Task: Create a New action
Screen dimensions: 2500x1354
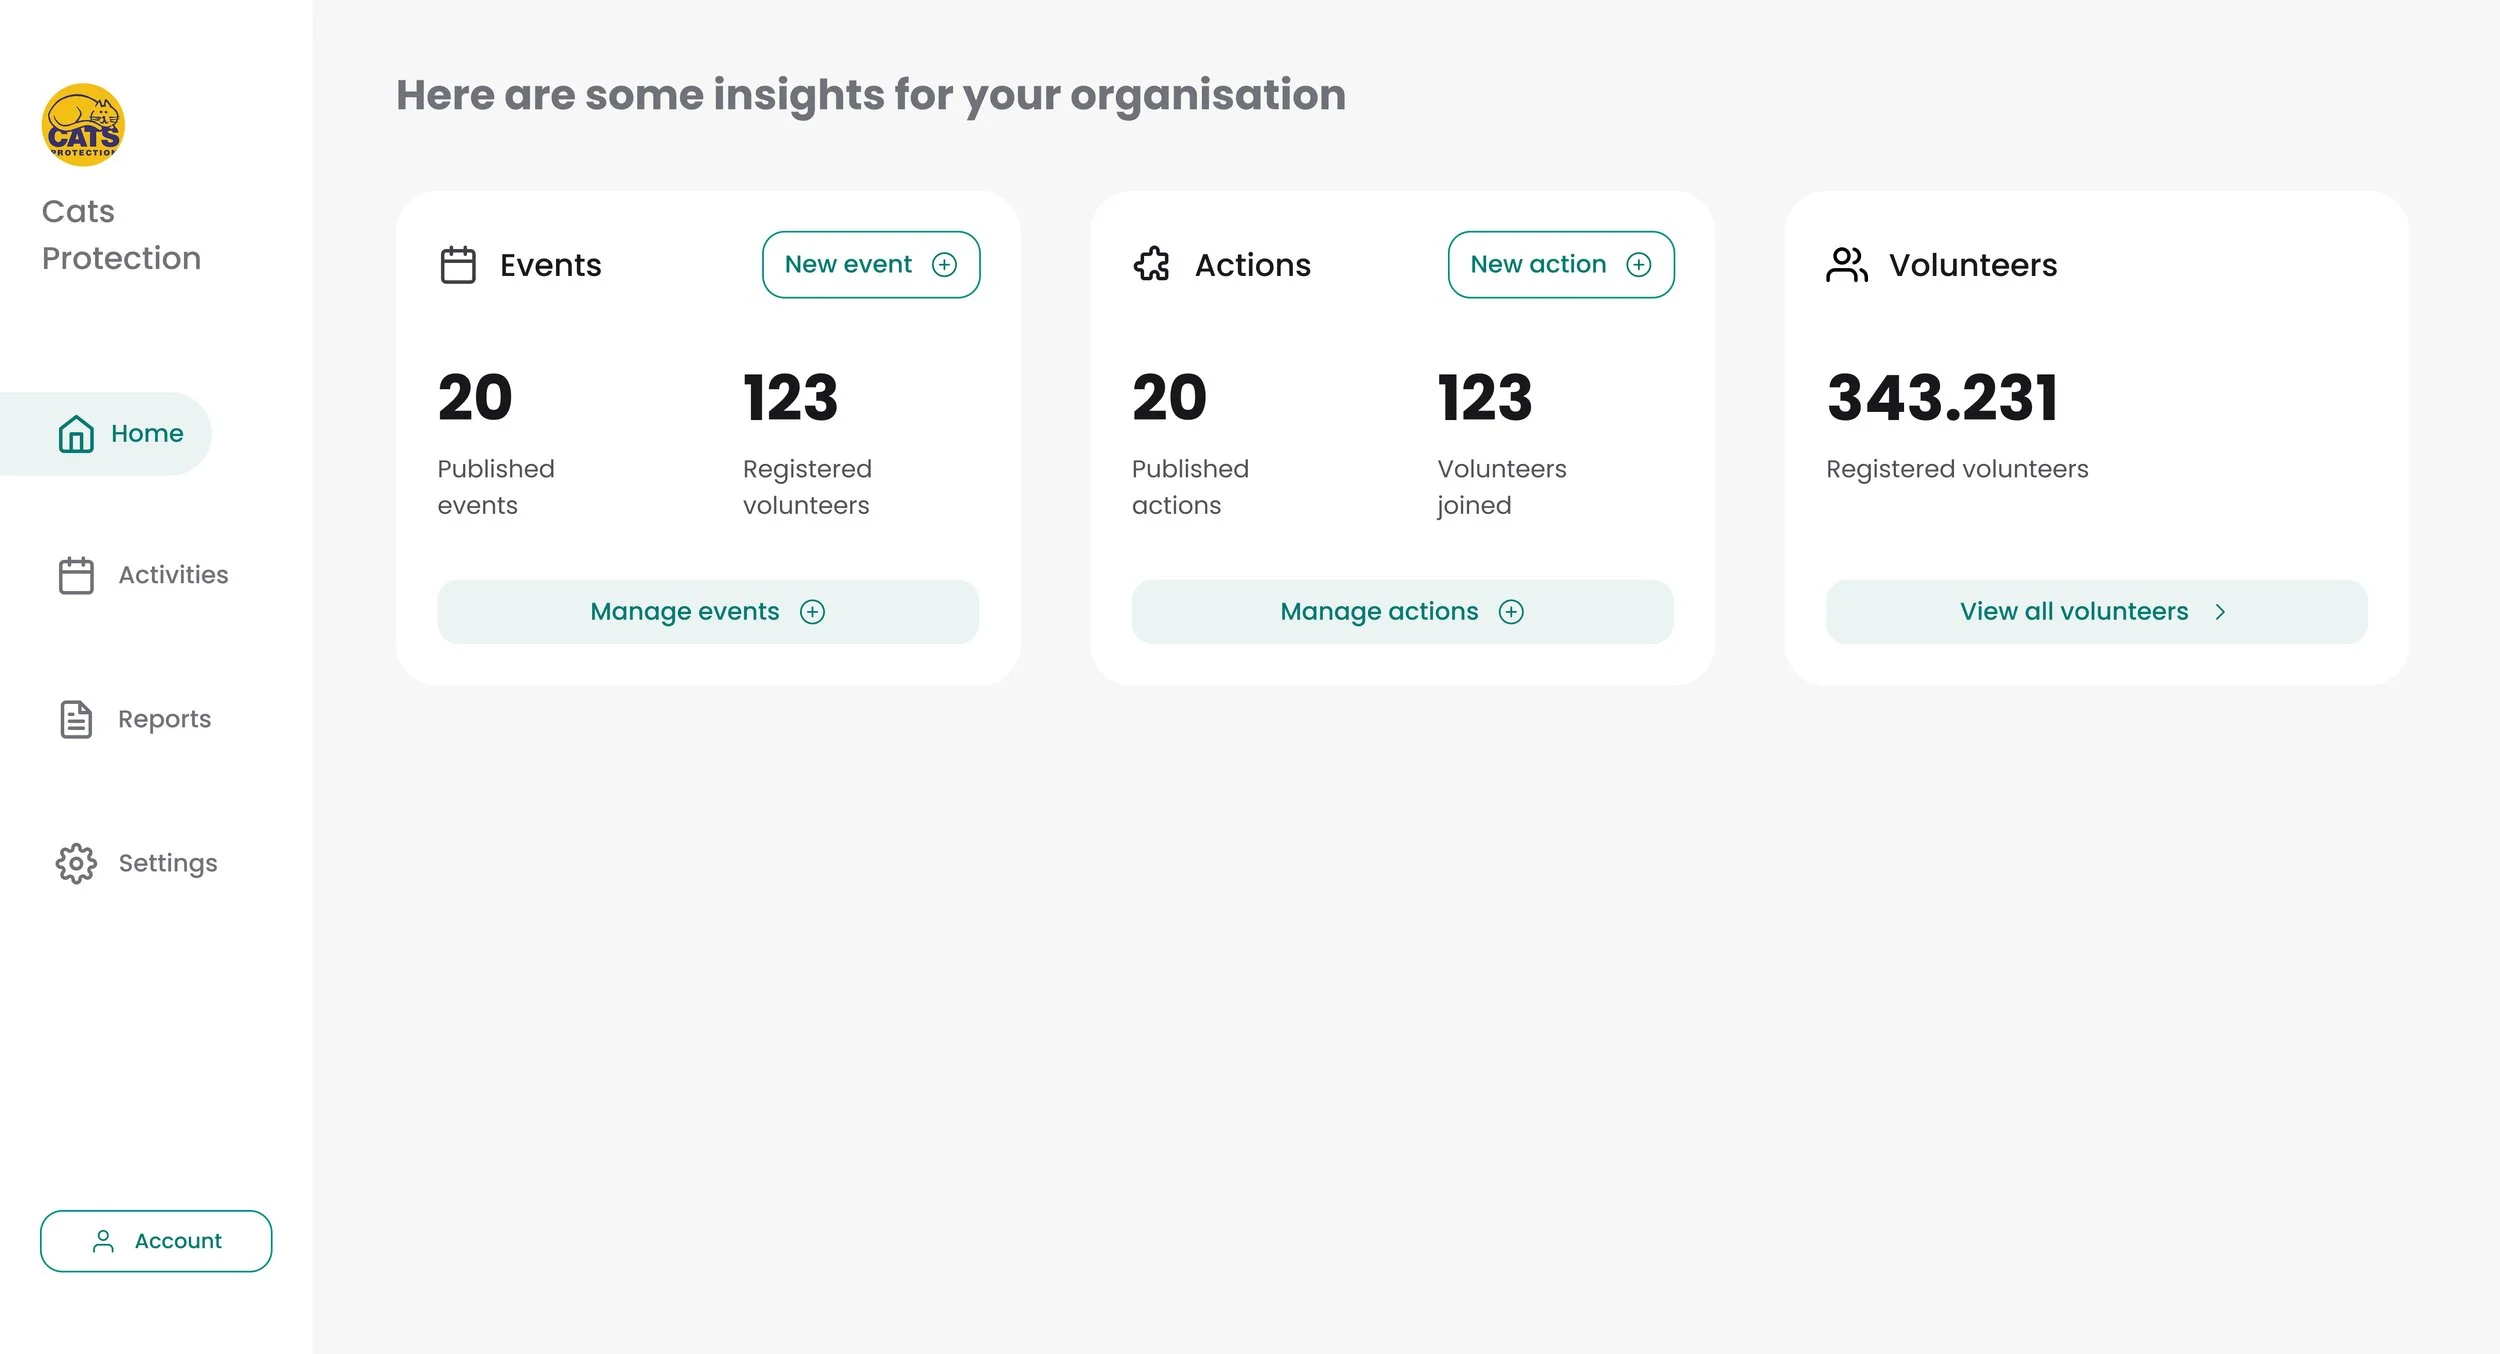Action: coord(1561,265)
